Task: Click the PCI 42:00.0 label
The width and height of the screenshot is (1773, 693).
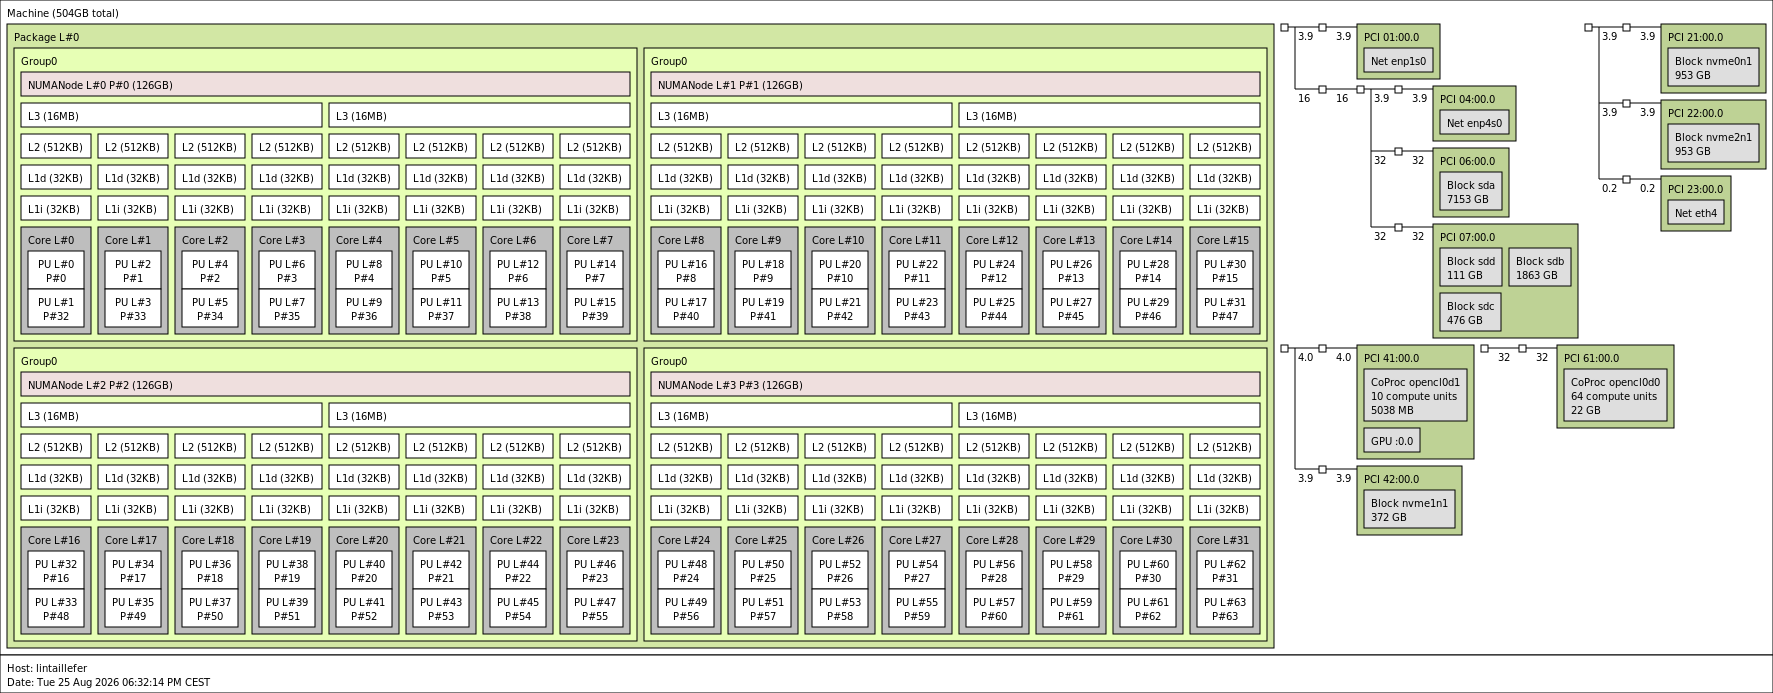Action: (x=1391, y=479)
